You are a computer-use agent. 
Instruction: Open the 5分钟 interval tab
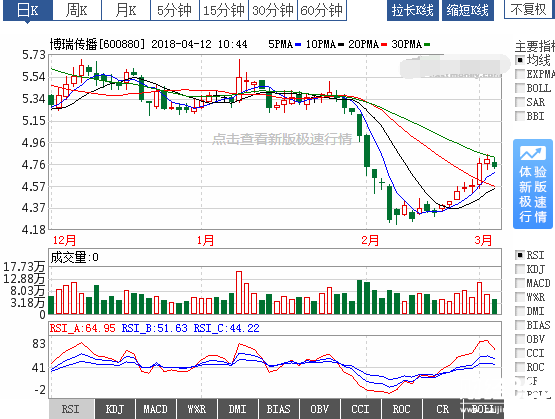click(x=175, y=10)
